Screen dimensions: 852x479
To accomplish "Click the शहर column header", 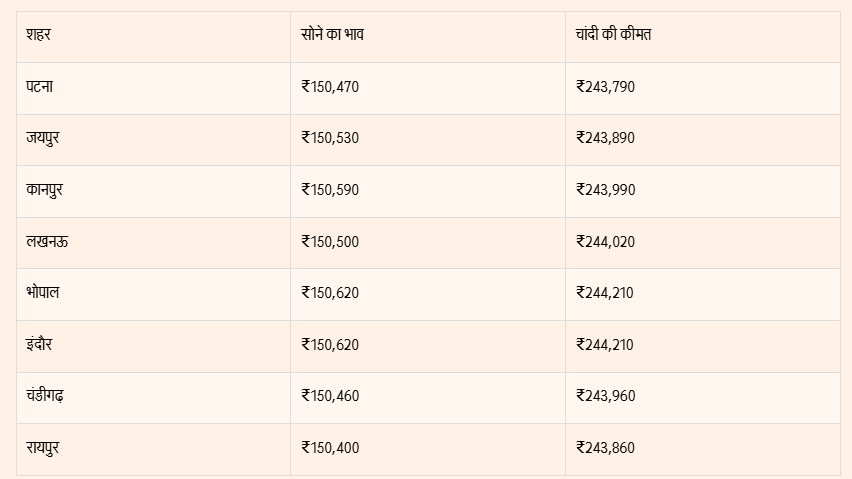I will pos(39,35).
